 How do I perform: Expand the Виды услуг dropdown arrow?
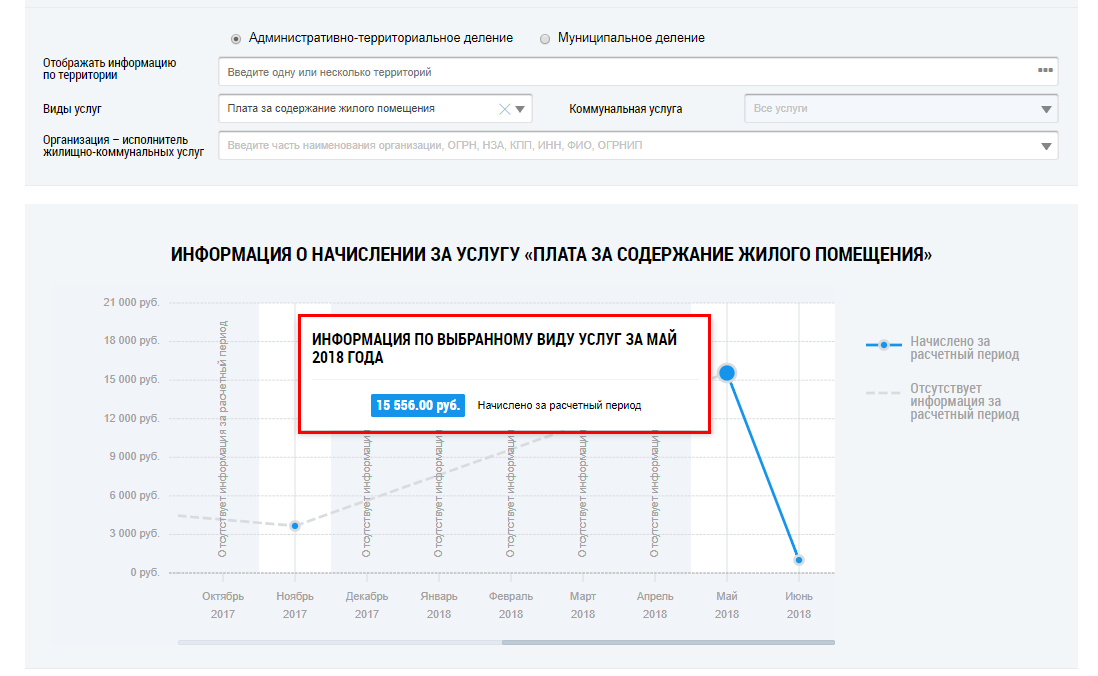[x=521, y=109]
